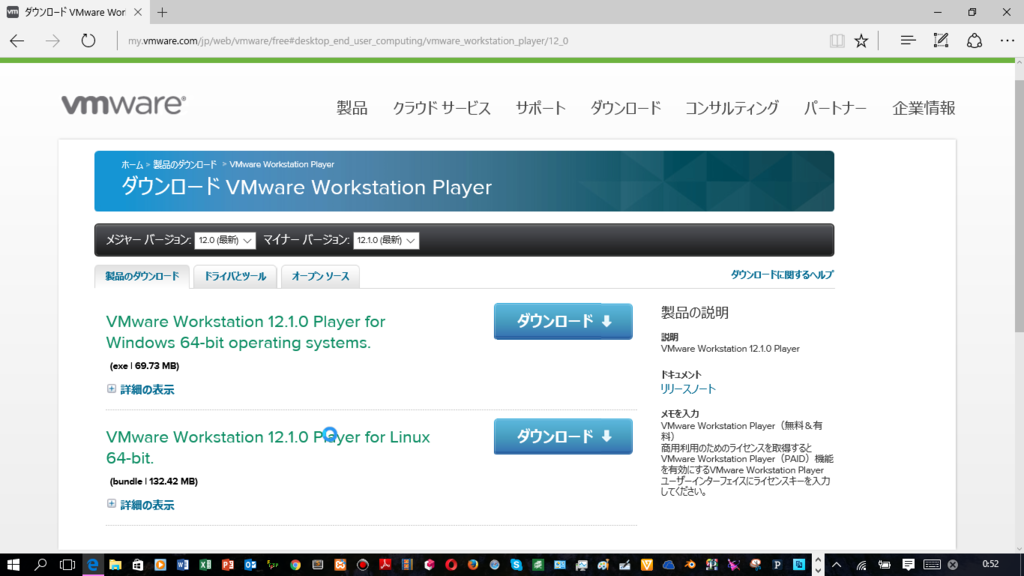Open the リリースノート link
This screenshot has height=576, width=1024.
pos(688,389)
